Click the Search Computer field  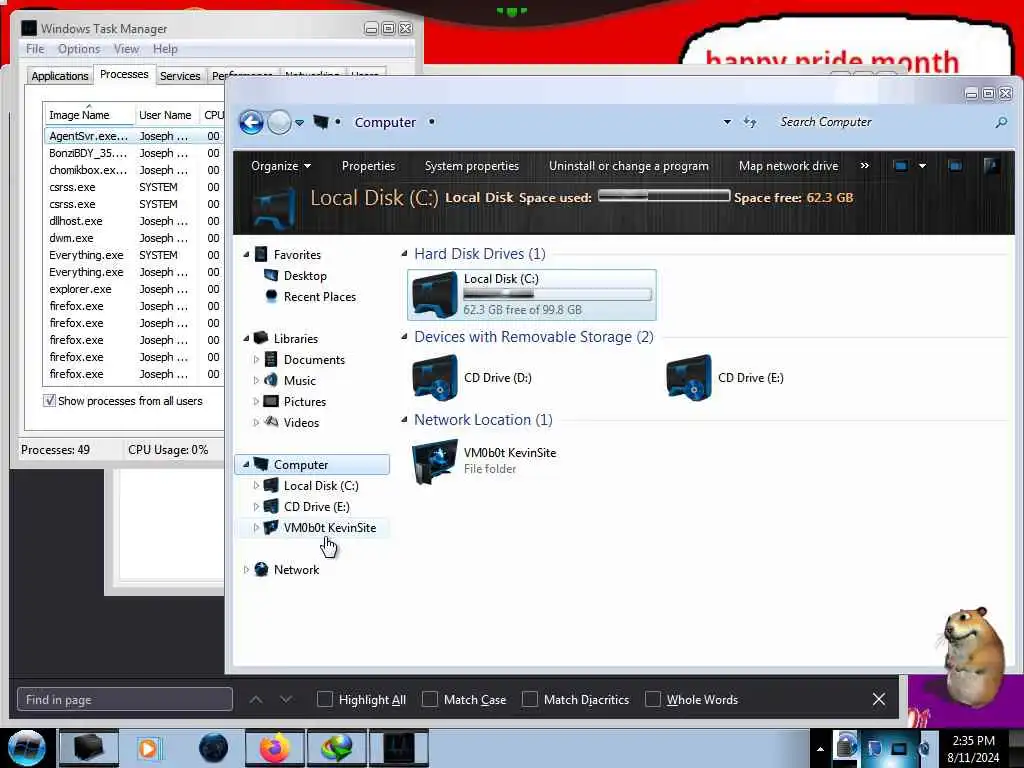[x=883, y=122]
